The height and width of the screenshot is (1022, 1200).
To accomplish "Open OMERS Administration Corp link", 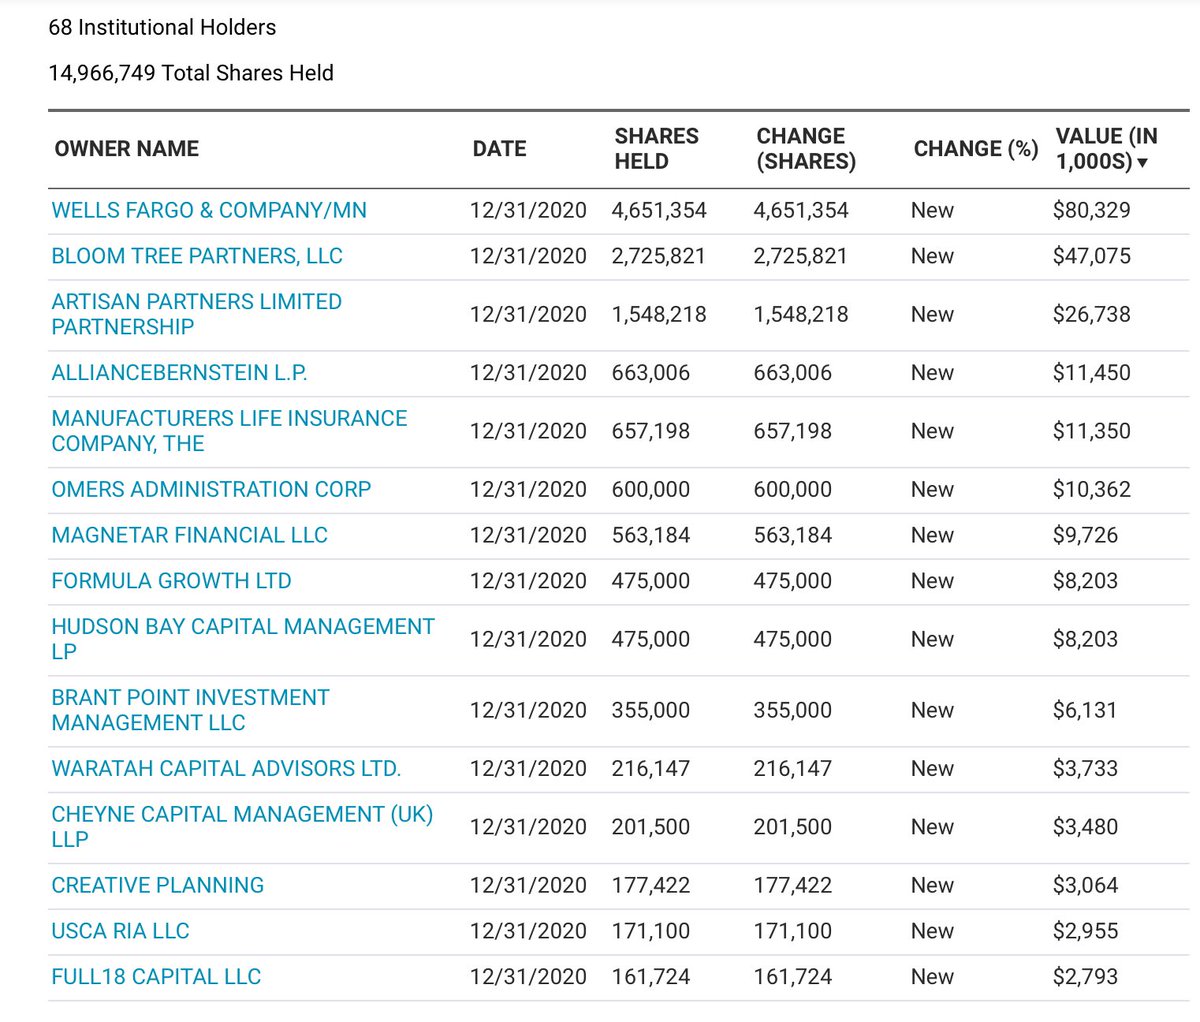I will click(211, 490).
